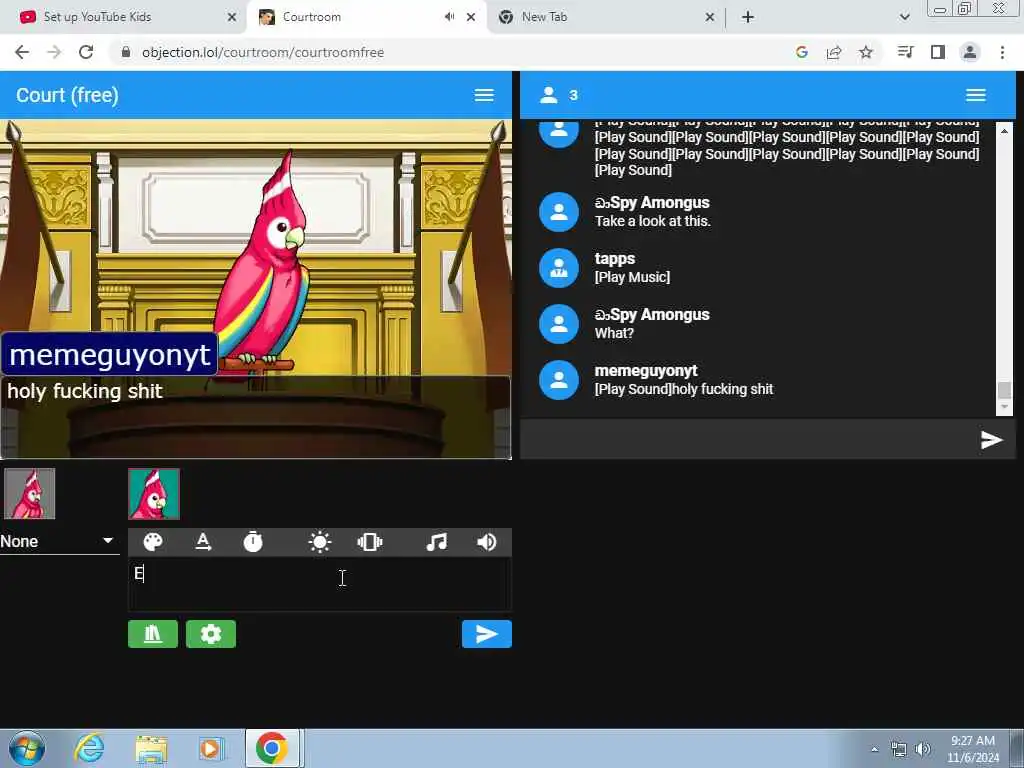Send chat message with white arrow
The height and width of the screenshot is (768, 1024).
pyautogui.click(x=991, y=440)
